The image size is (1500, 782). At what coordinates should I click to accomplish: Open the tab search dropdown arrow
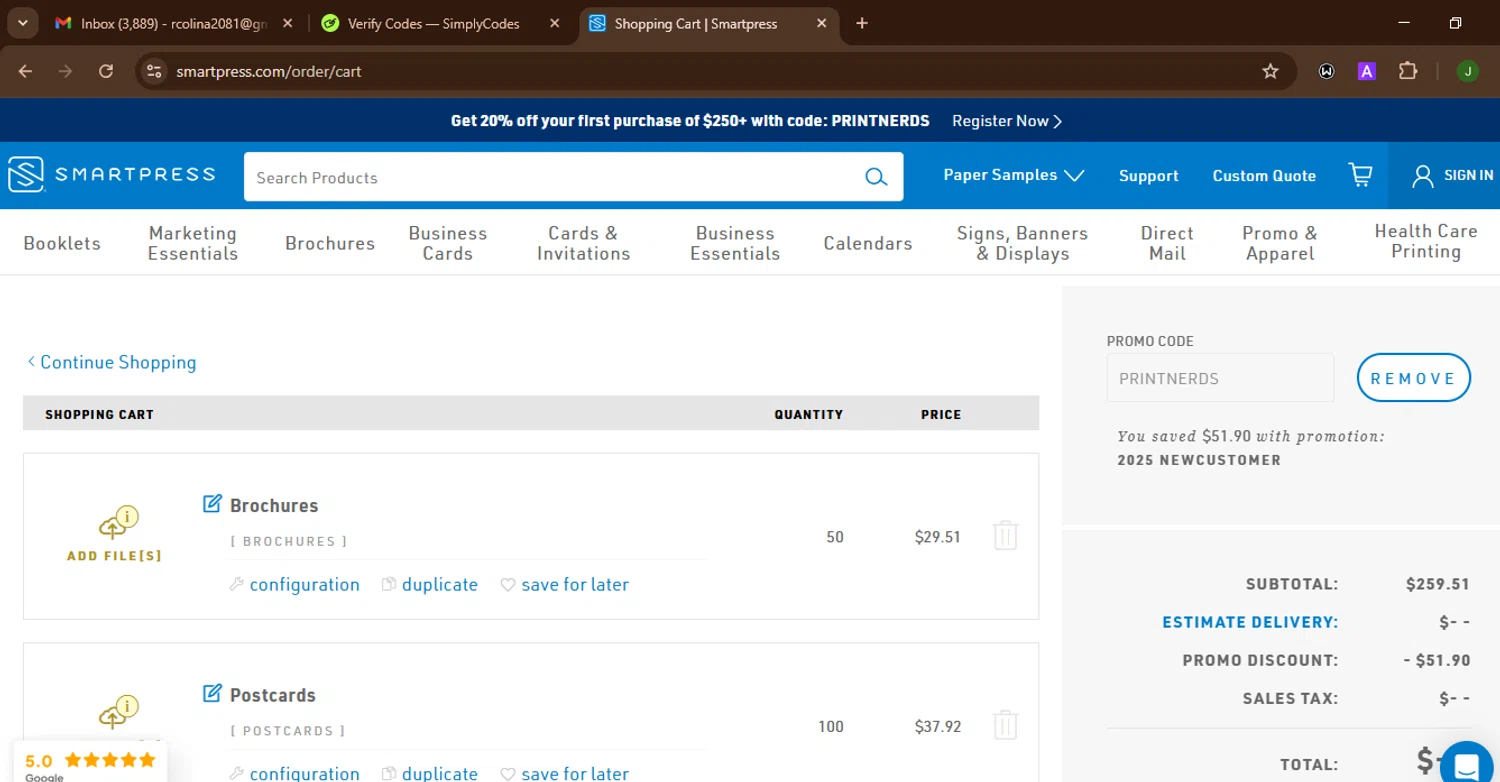coord(22,23)
